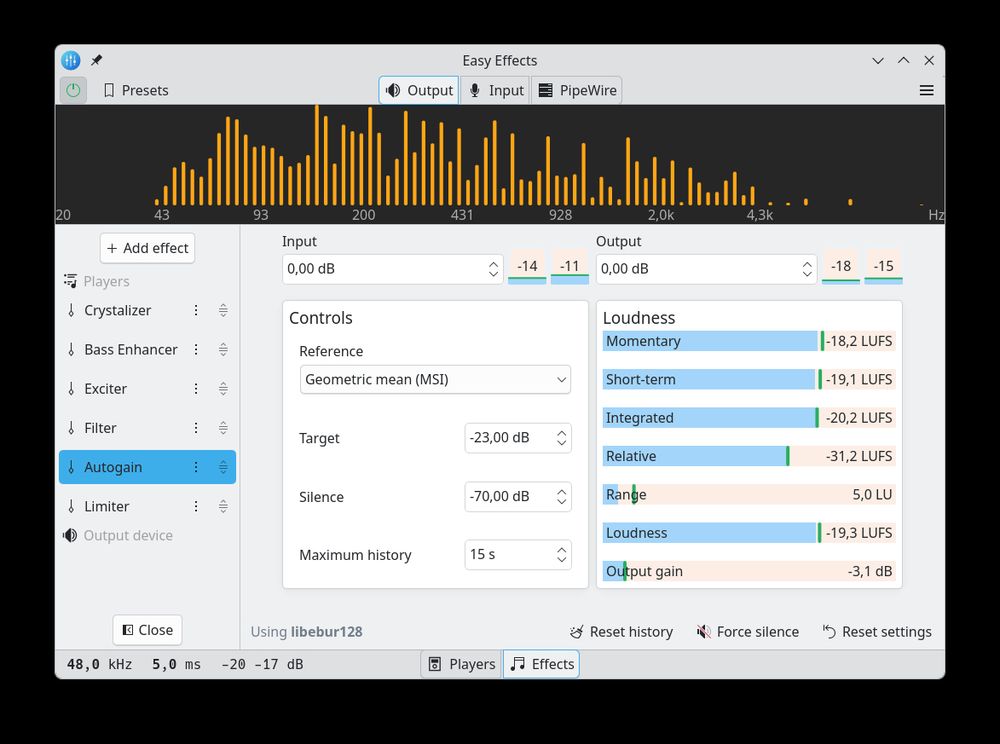
Task: Decrease Output gain with down arrow
Action: [807, 275]
